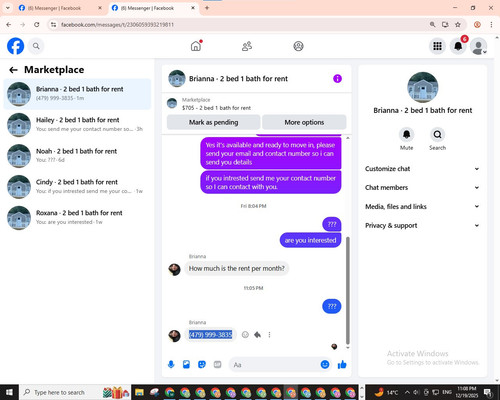Click the chat scrollbar thumb

[x=348, y=290]
